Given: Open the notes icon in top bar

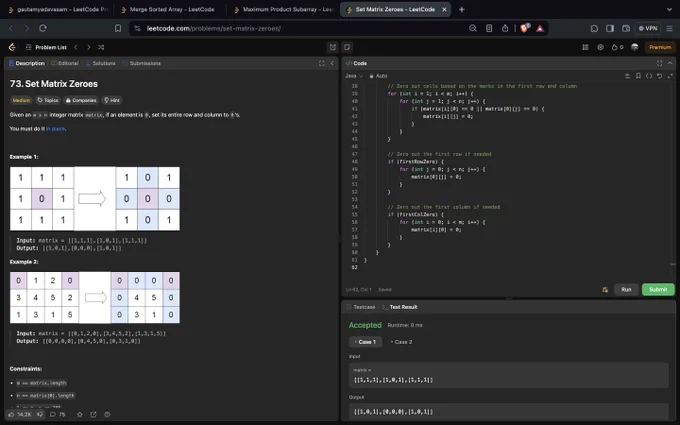Looking at the screenshot, I should [x=347, y=47].
